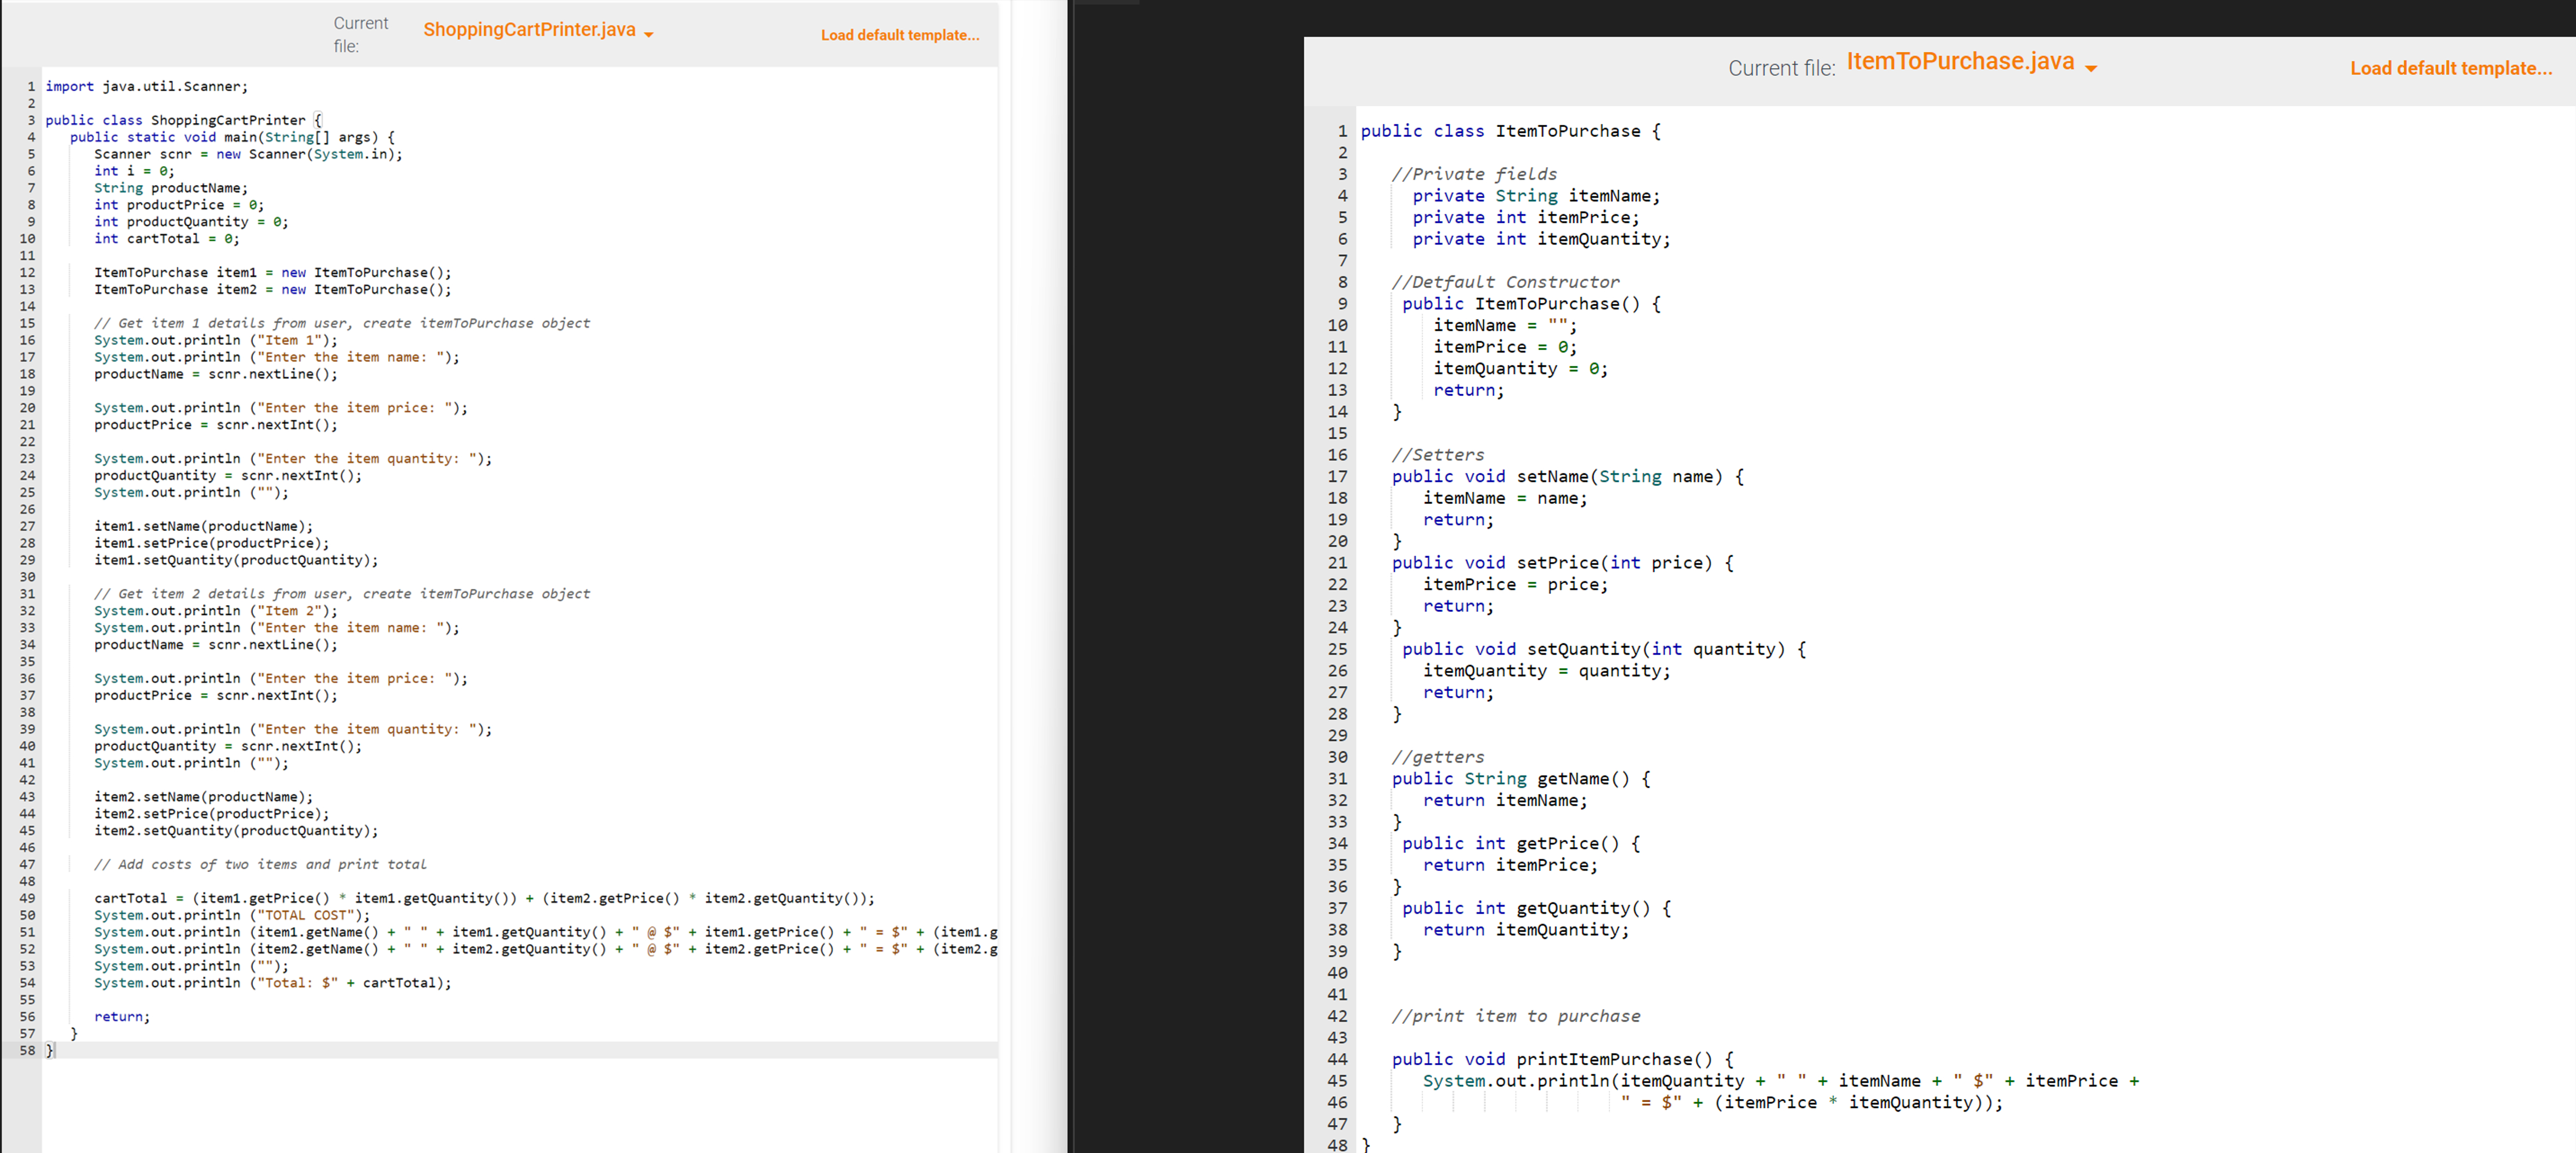Image resolution: width=2576 pixels, height=1153 pixels.
Task: Place cursor on import java.util.Scanner line
Action: [146, 87]
